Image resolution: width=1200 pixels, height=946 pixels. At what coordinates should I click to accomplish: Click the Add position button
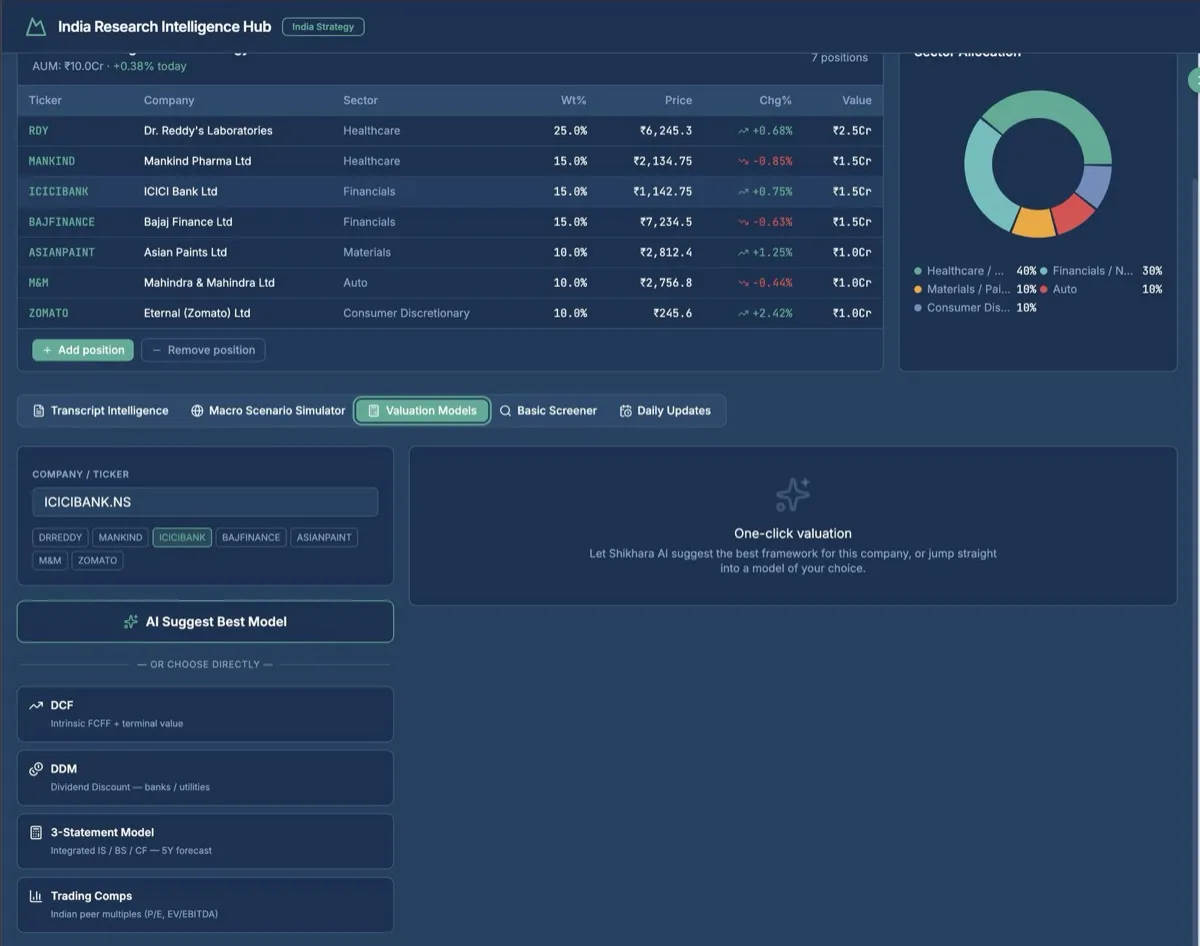[x=83, y=350]
